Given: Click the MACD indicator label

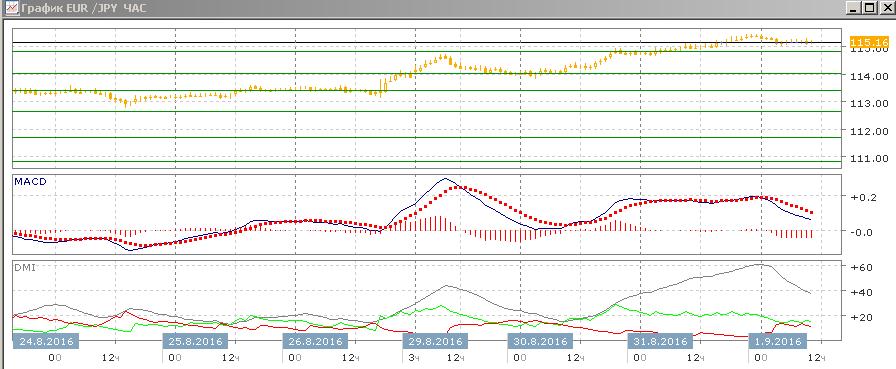Looking at the screenshot, I should point(31,182).
